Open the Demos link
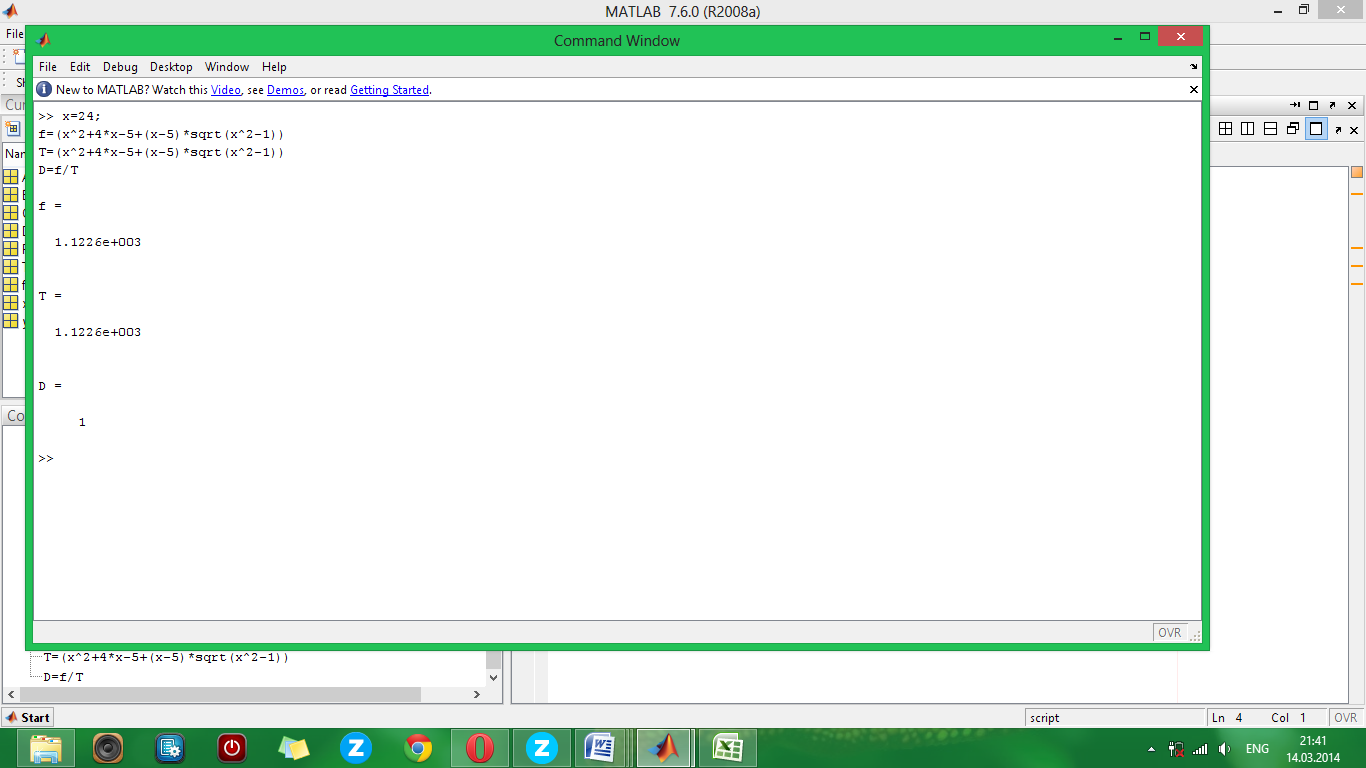The image size is (1366, 768). pos(285,90)
